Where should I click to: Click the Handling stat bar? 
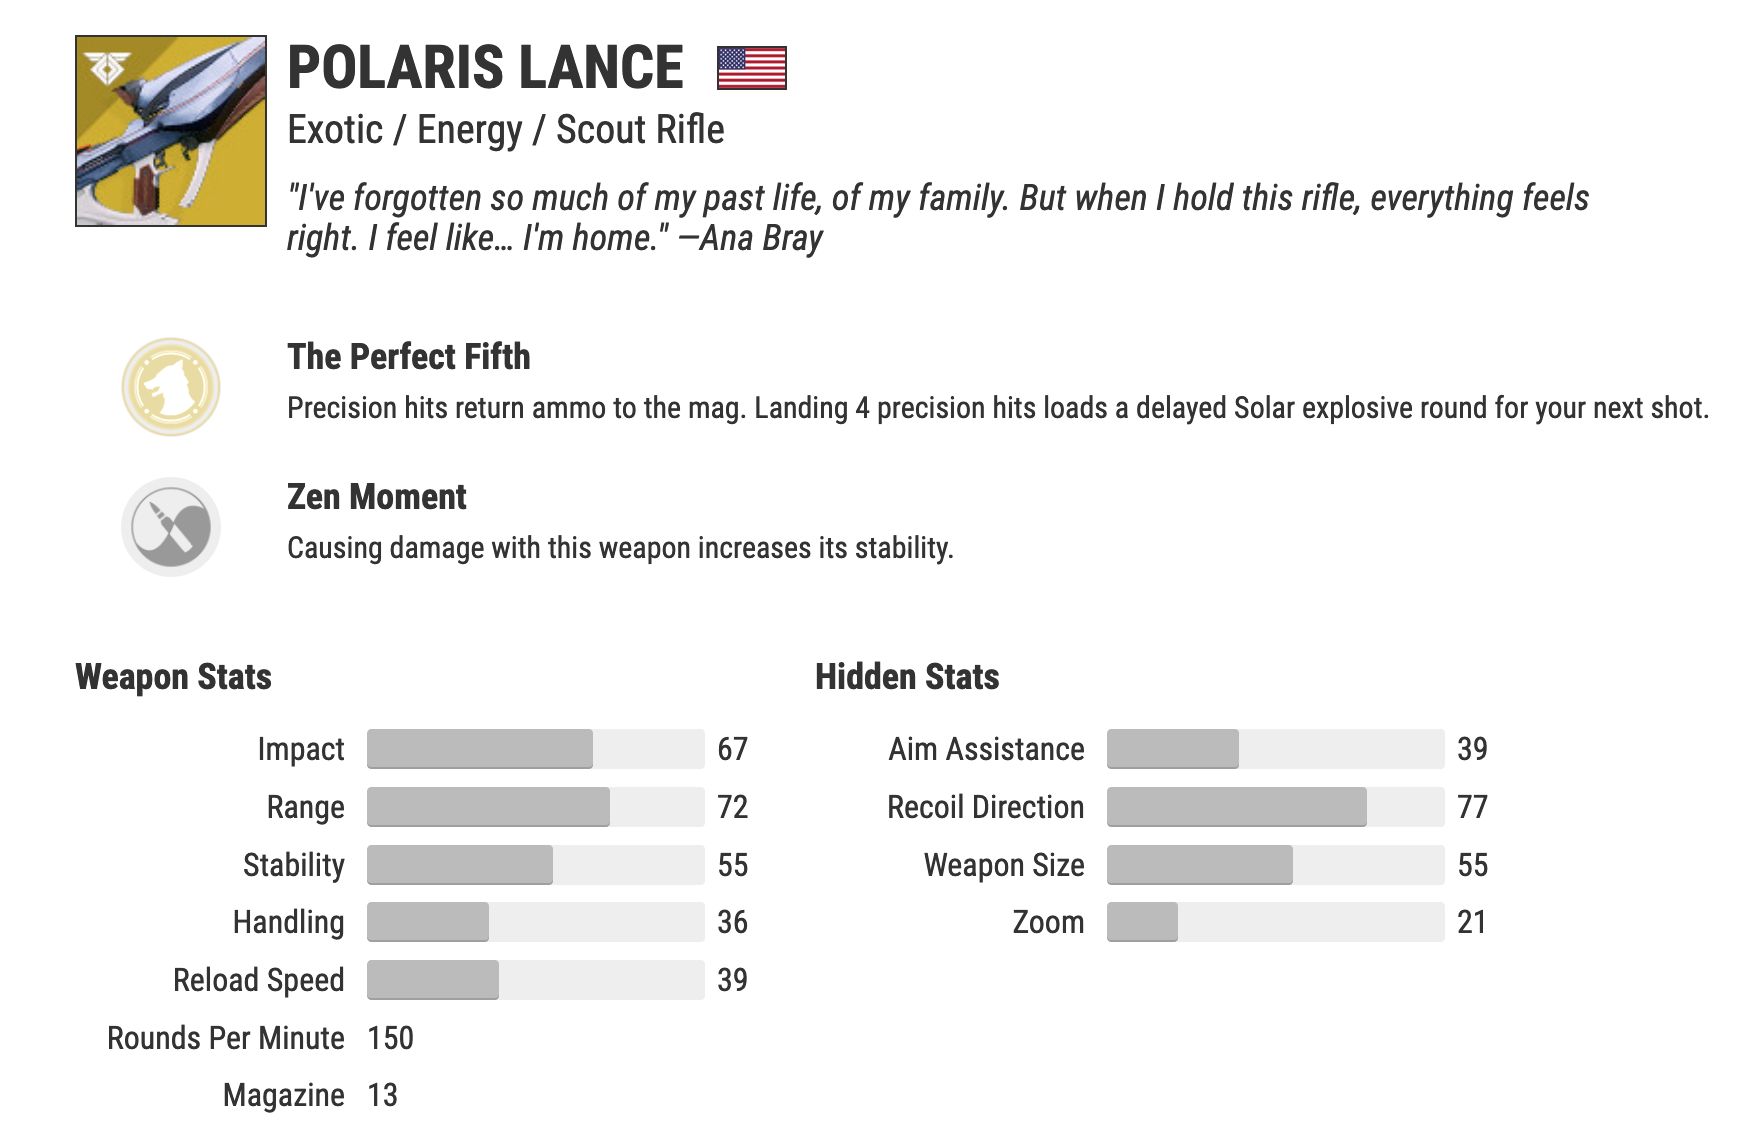point(535,922)
